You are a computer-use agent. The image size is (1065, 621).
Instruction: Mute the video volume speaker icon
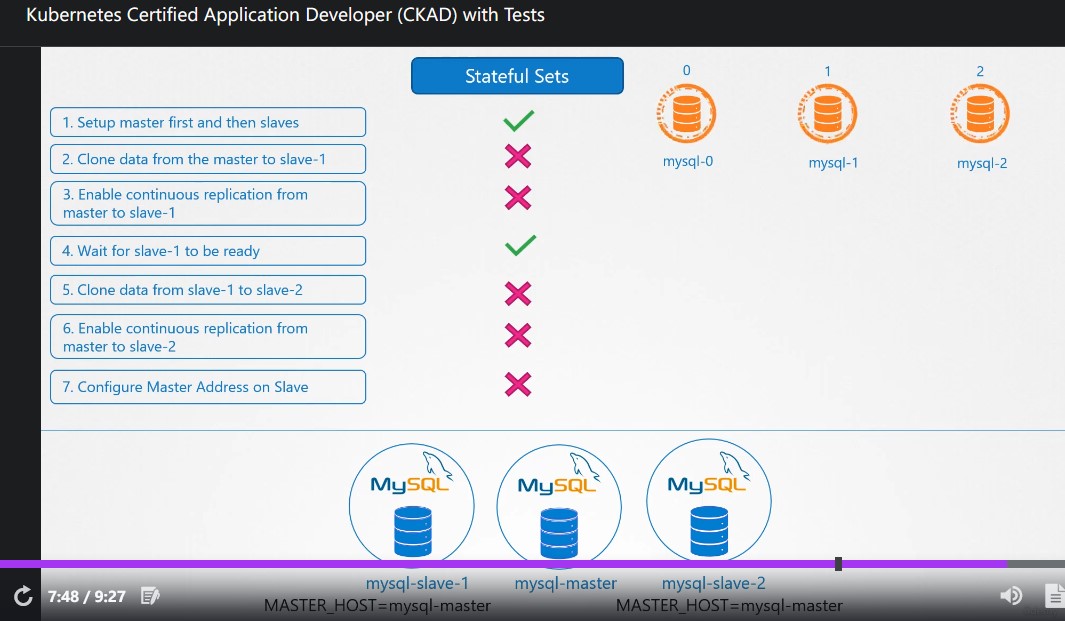[1011, 596]
